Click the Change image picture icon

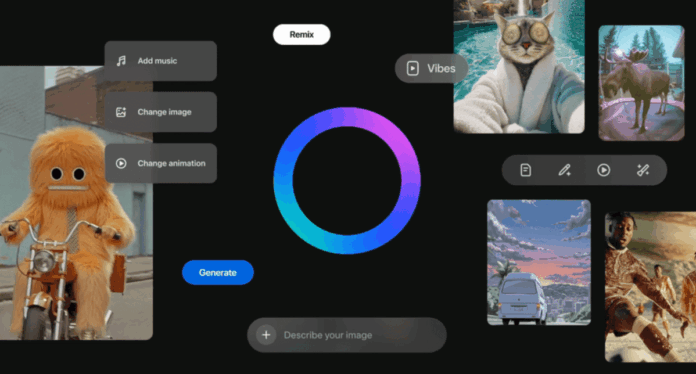121,112
